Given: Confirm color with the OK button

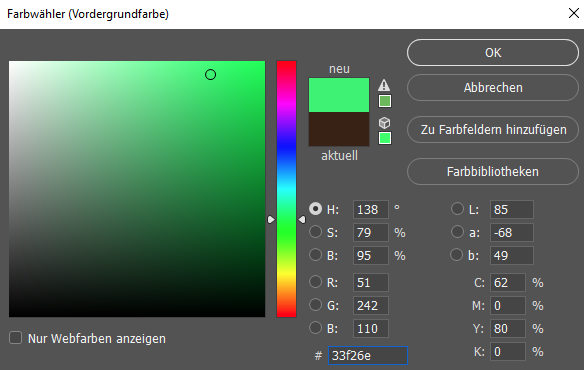Looking at the screenshot, I should [493, 53].
